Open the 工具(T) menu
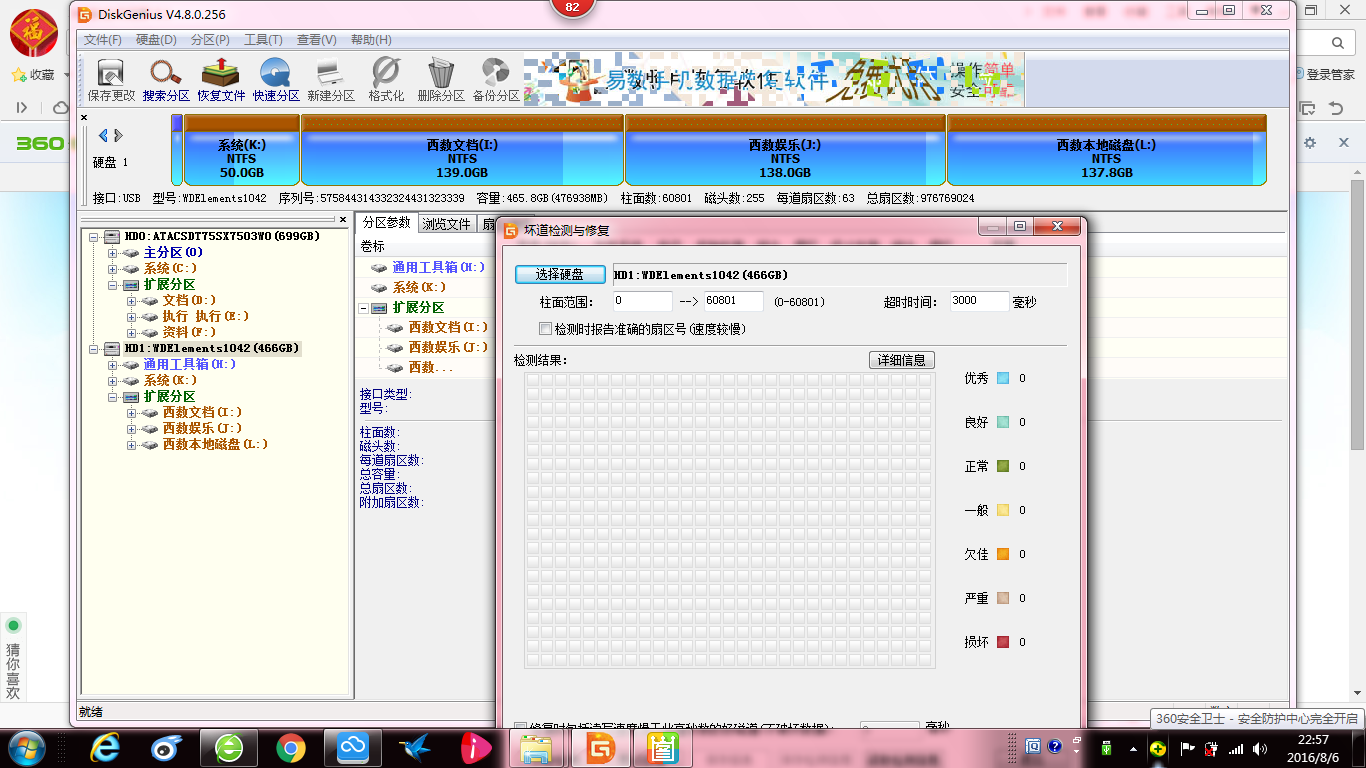The image size is (1366, 768). [x=263, y=40]
